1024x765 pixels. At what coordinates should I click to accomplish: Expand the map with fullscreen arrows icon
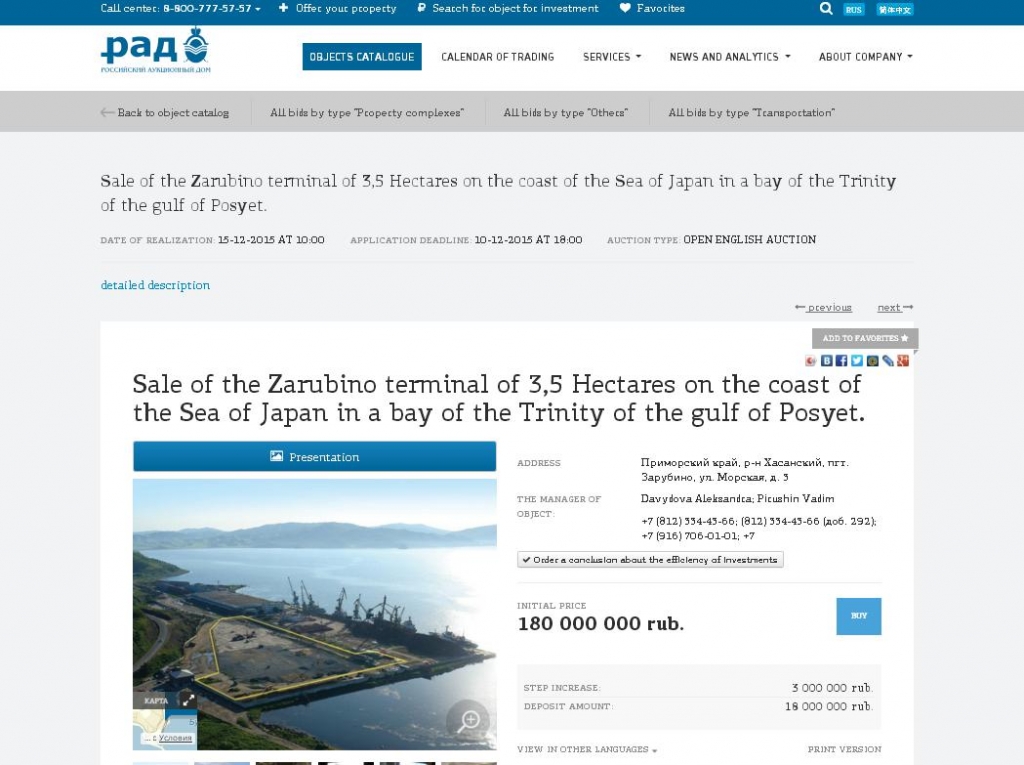(188, 700)
